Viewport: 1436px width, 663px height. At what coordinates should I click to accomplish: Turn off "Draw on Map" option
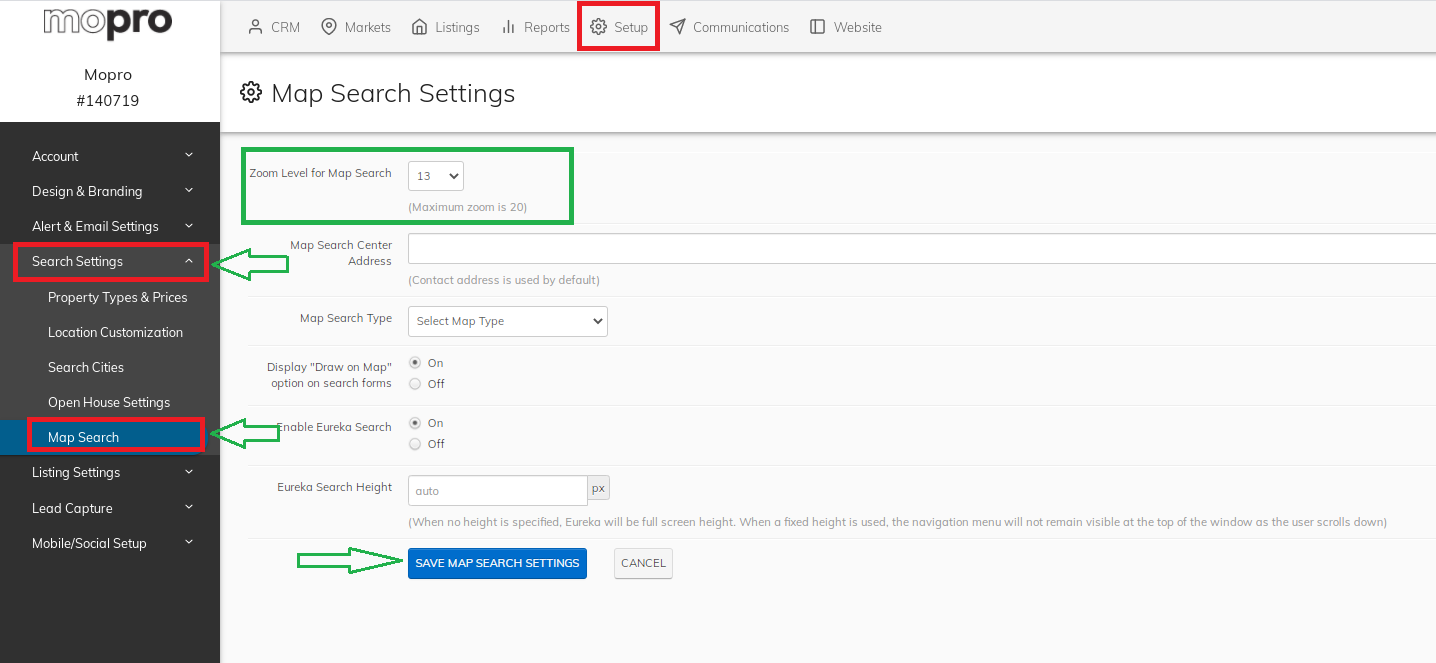[x=415, y=384]
